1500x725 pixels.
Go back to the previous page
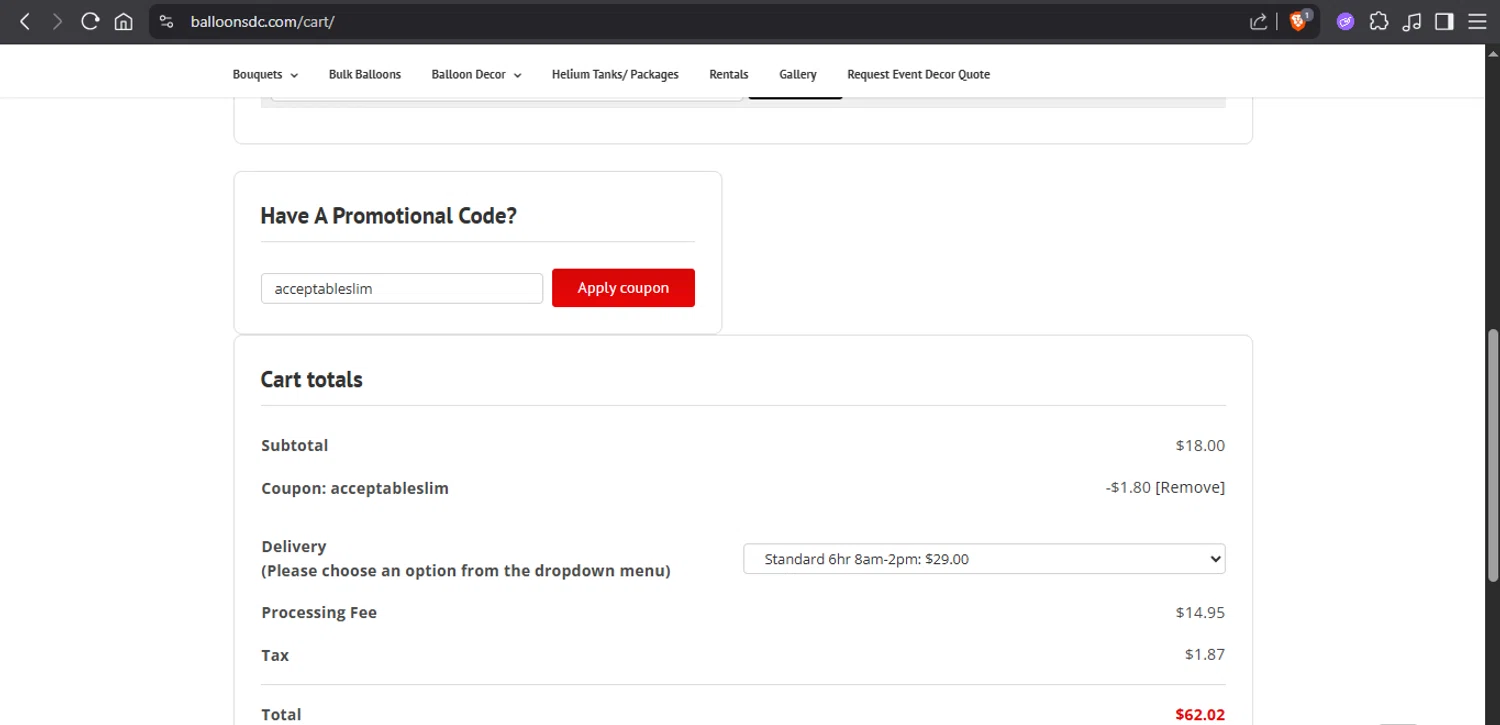point(25,21)
